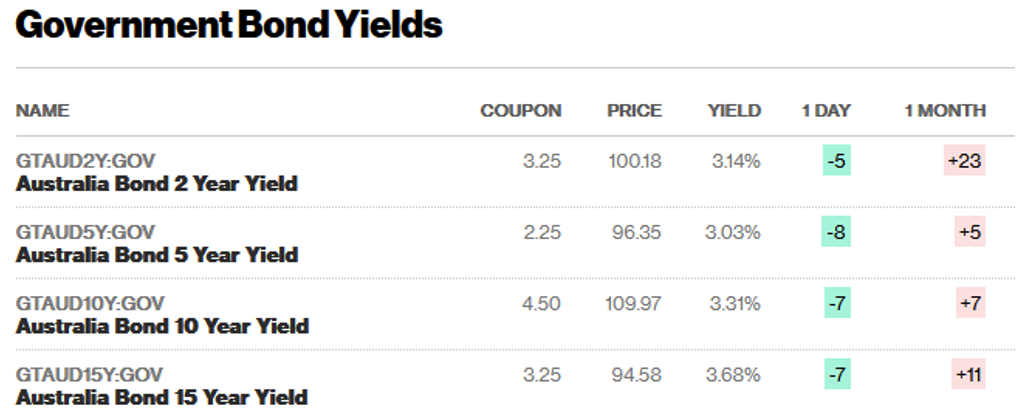Click the YIELD column header
The height and width of the screenshot is (415, 1027).
(x=734, y=110)
